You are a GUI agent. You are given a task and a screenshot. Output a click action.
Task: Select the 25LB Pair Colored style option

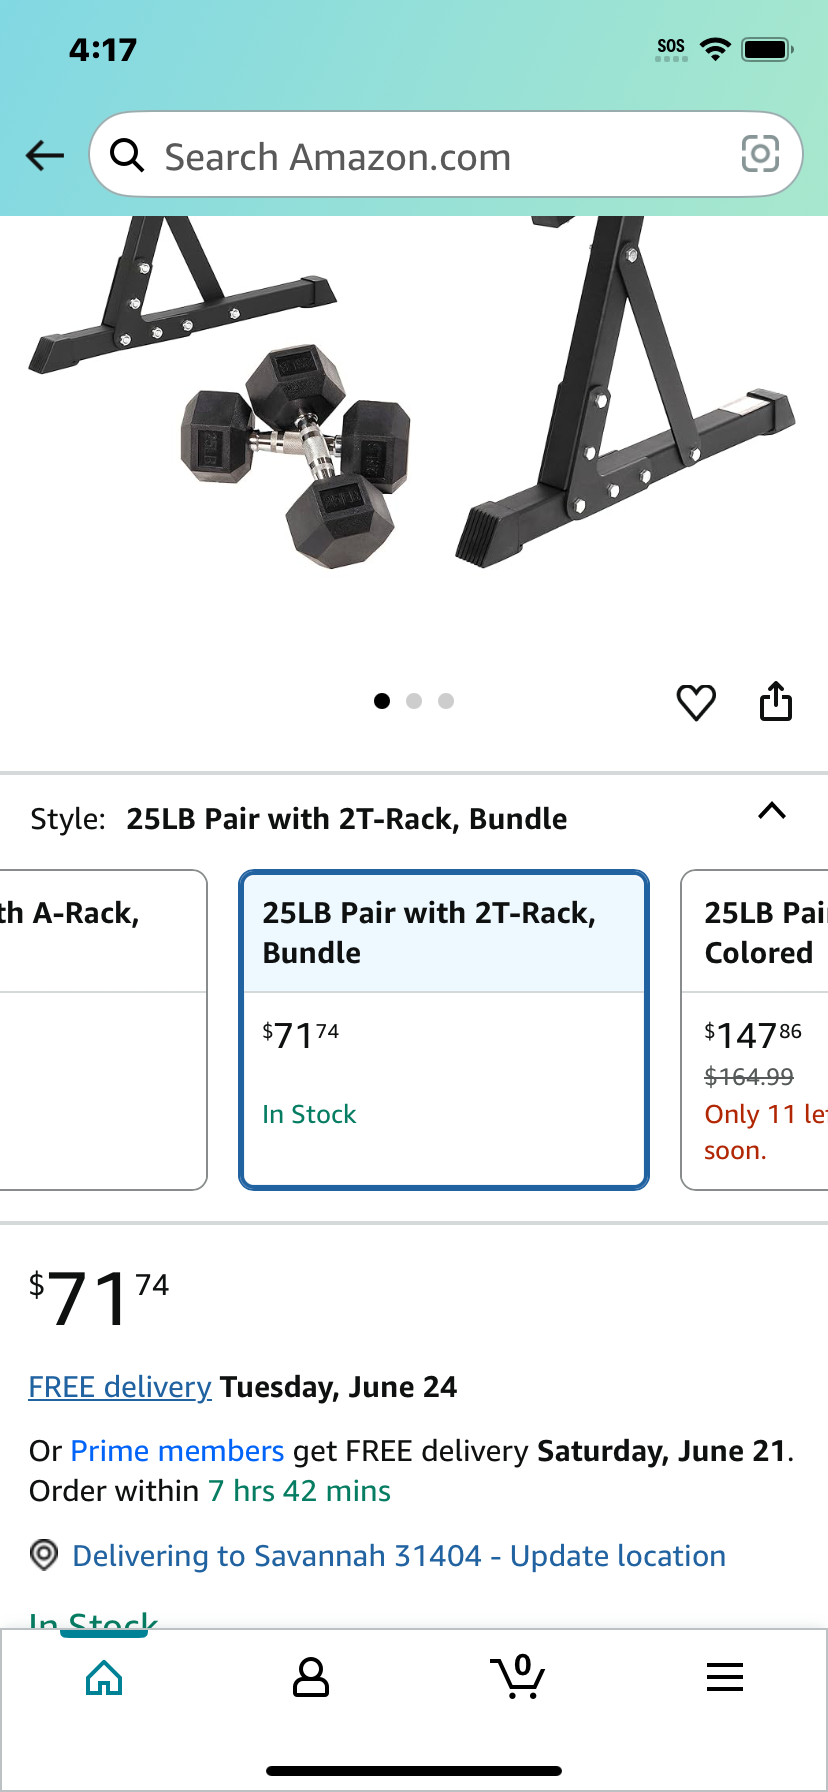(x=754, y=1030)
